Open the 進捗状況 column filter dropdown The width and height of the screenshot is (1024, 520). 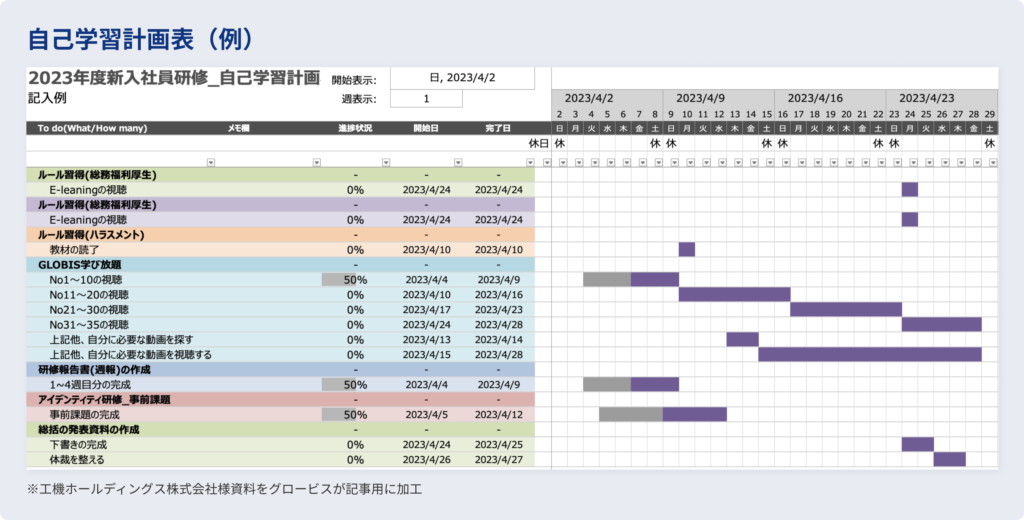point(385,162)
